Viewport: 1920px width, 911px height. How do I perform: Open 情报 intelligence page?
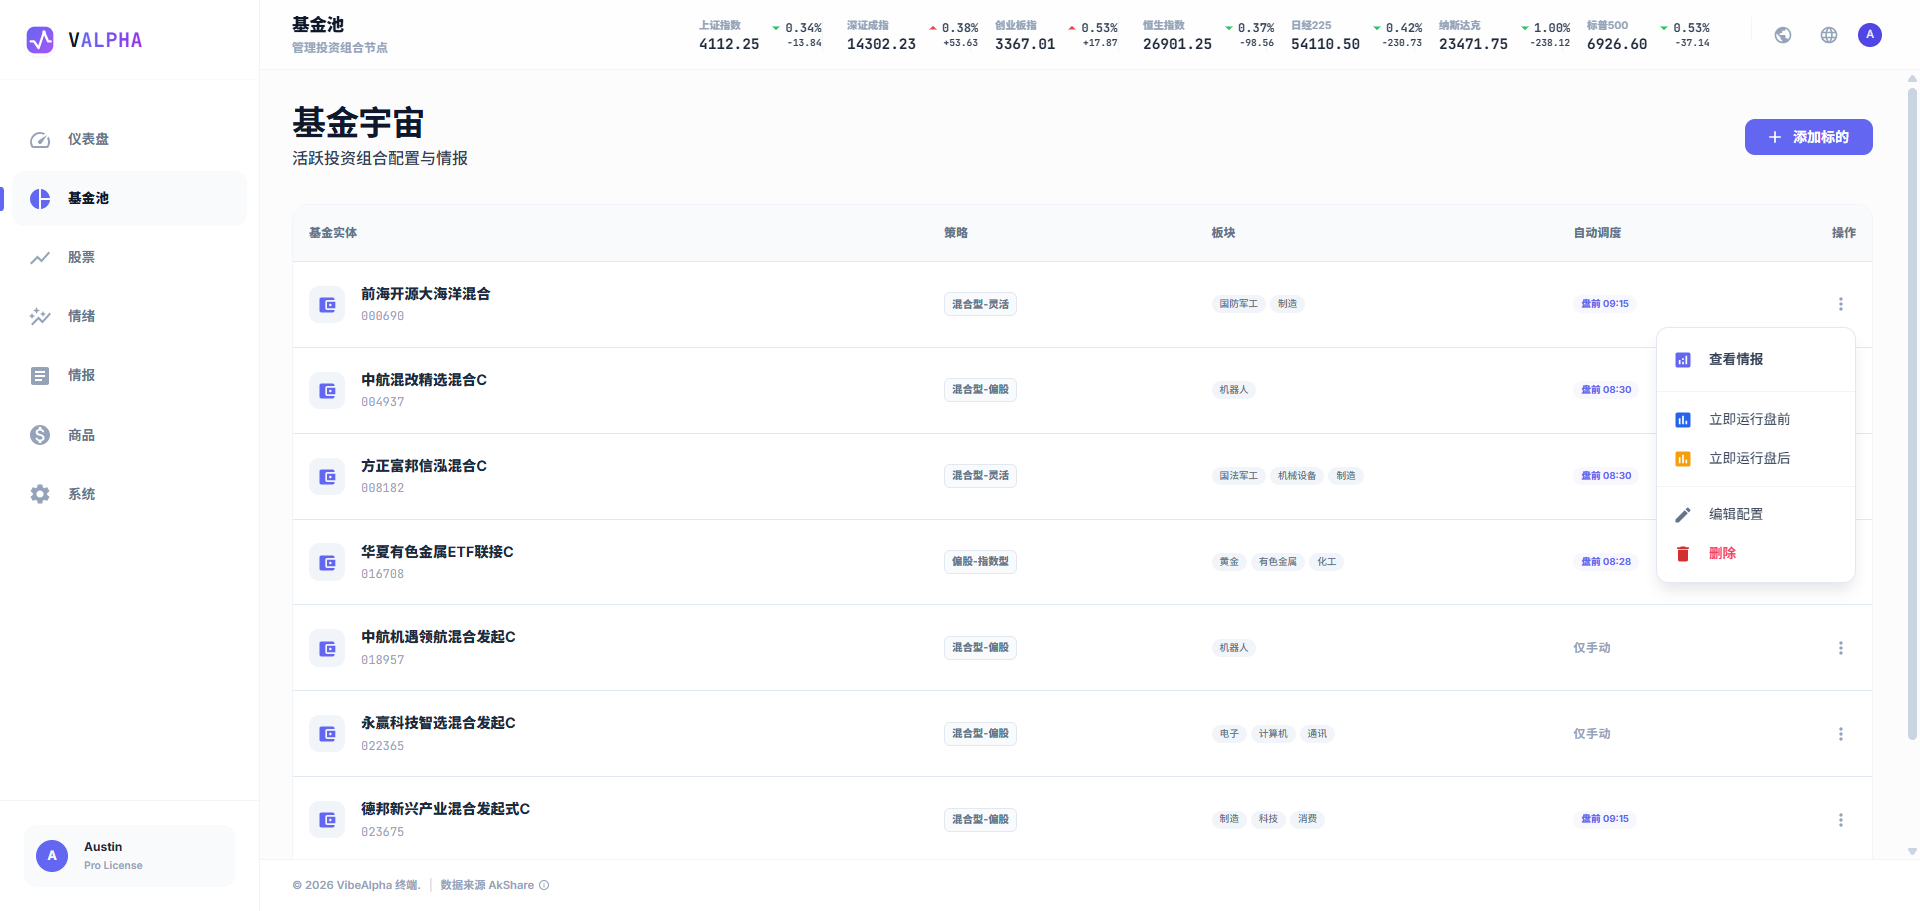click(130, 375)
